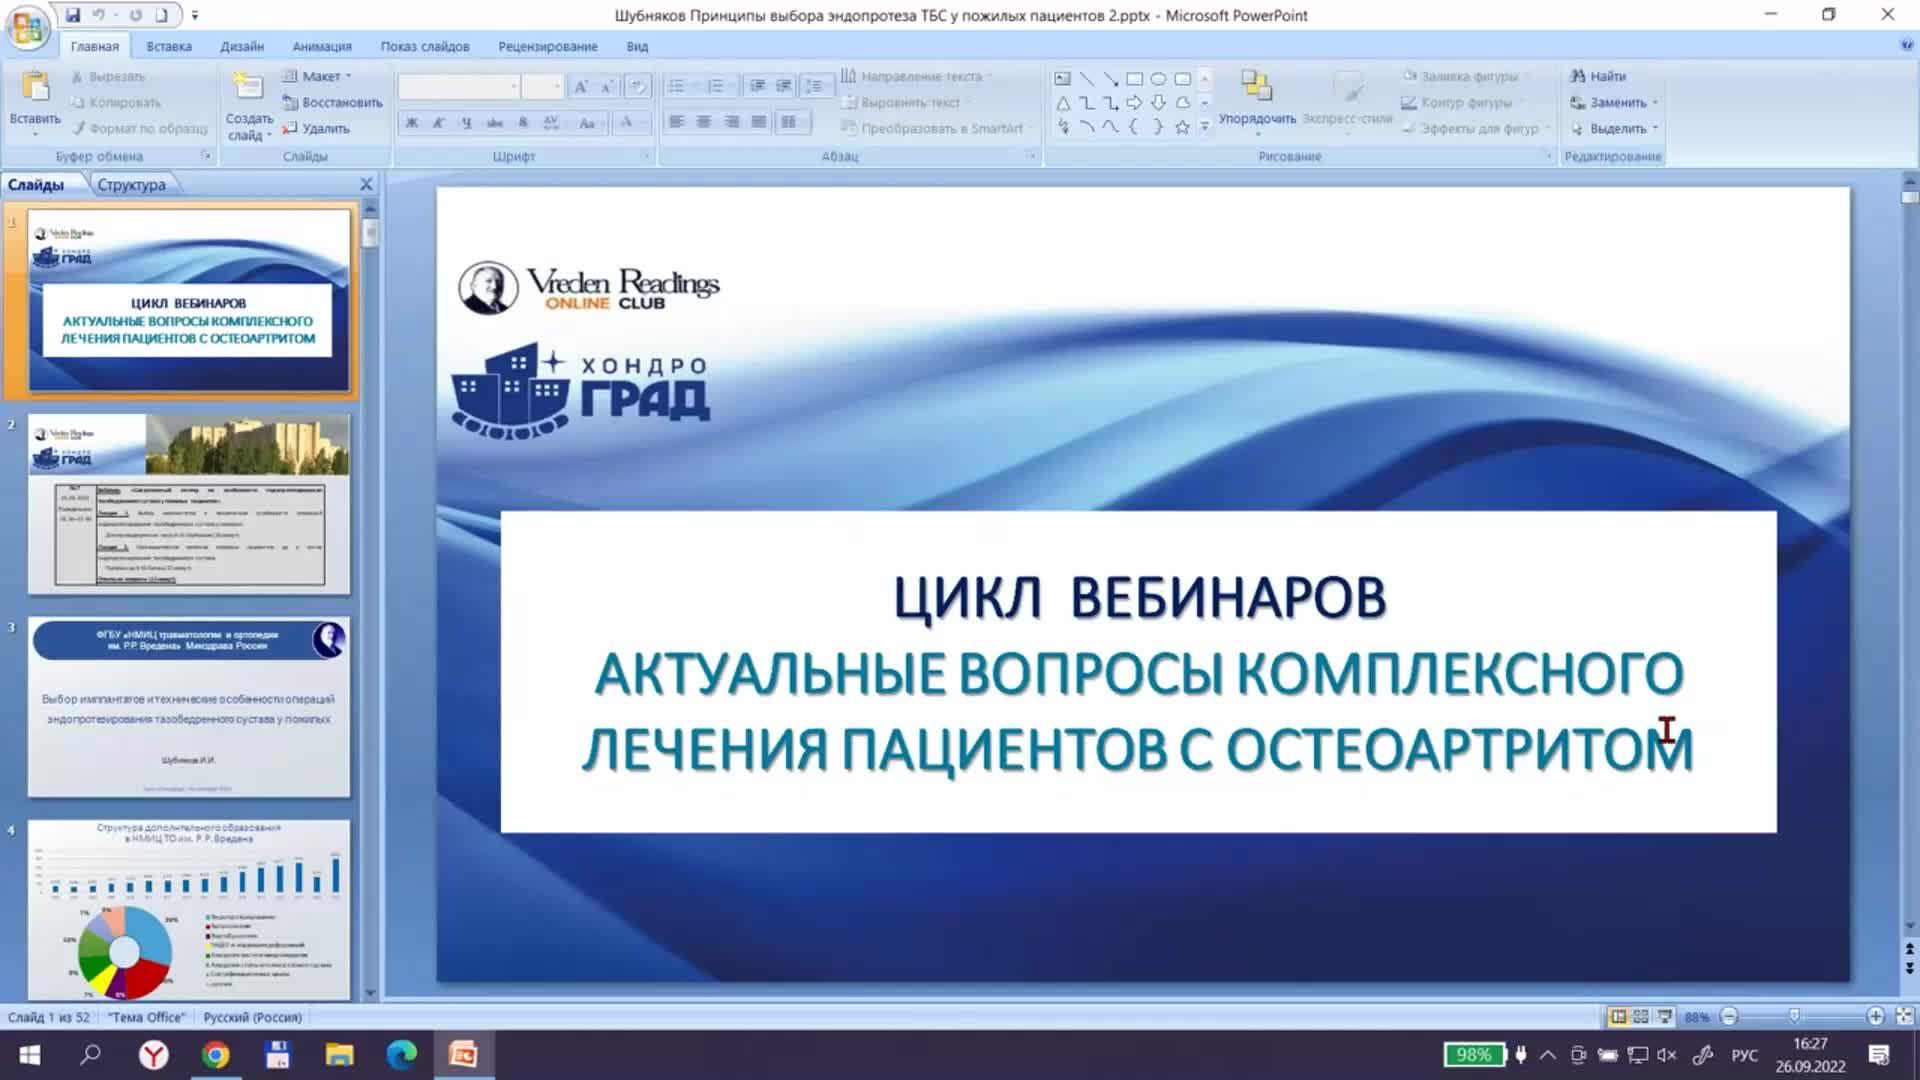Click the Paste (Вставить) clipboard icon
This screenshot has width=1920, height=1080.
[x=35, y=88]
